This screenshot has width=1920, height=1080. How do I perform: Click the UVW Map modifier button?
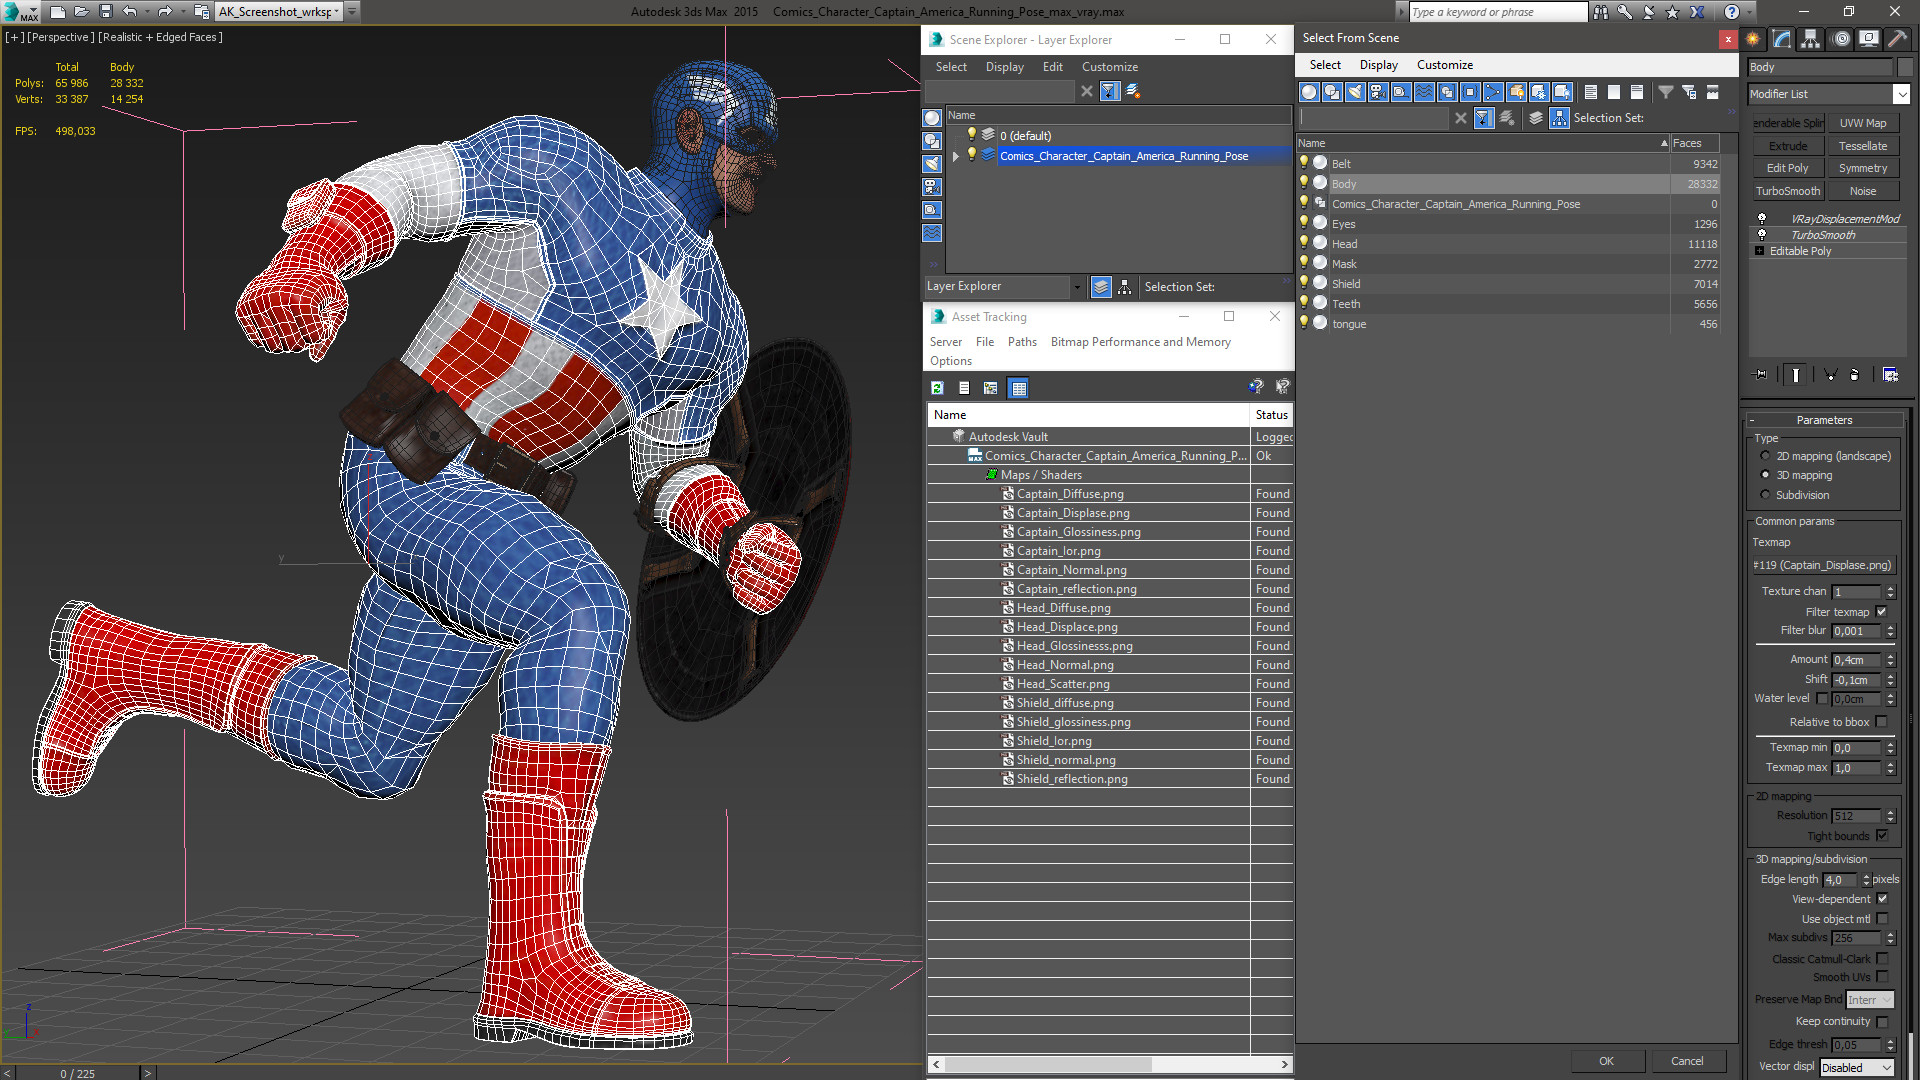1862,123
